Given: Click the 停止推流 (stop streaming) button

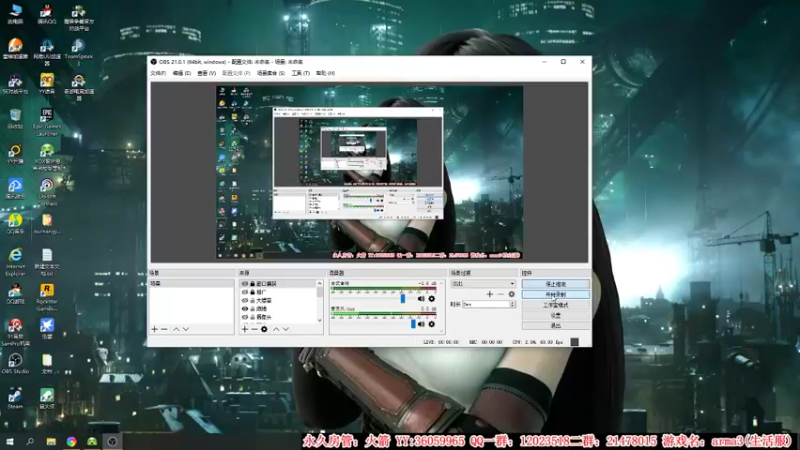Looking at the screenshot, I should pyautogui.click(x=556, y=284).
